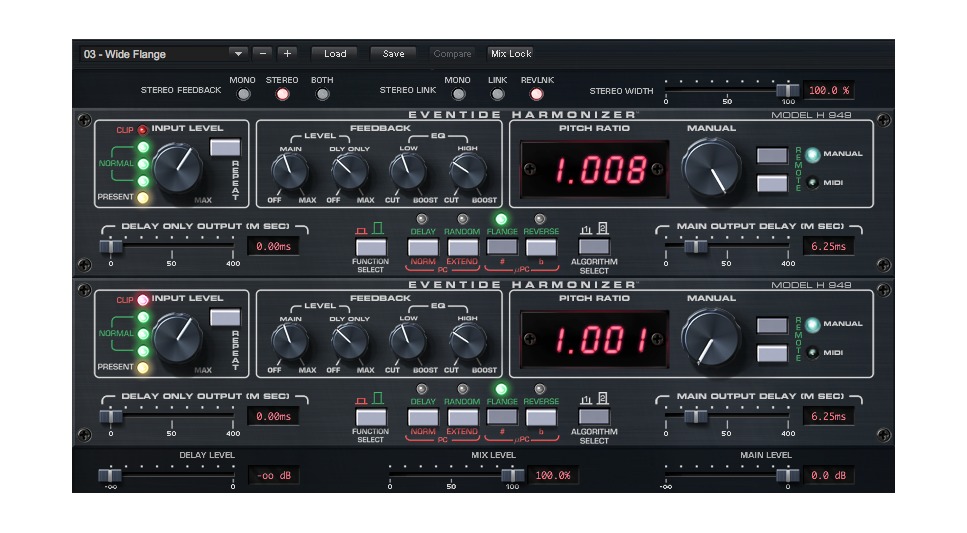Select Stereo Link LINK option
967x533 pixels.
497,94
